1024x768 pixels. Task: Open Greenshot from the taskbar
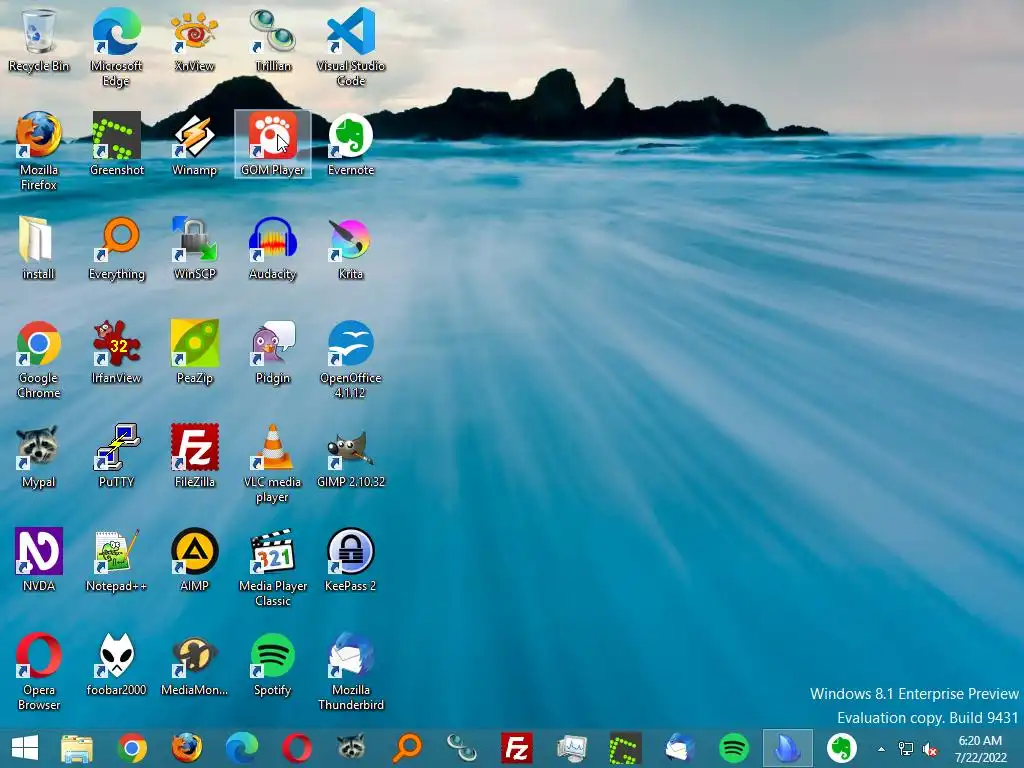point(625,748)
